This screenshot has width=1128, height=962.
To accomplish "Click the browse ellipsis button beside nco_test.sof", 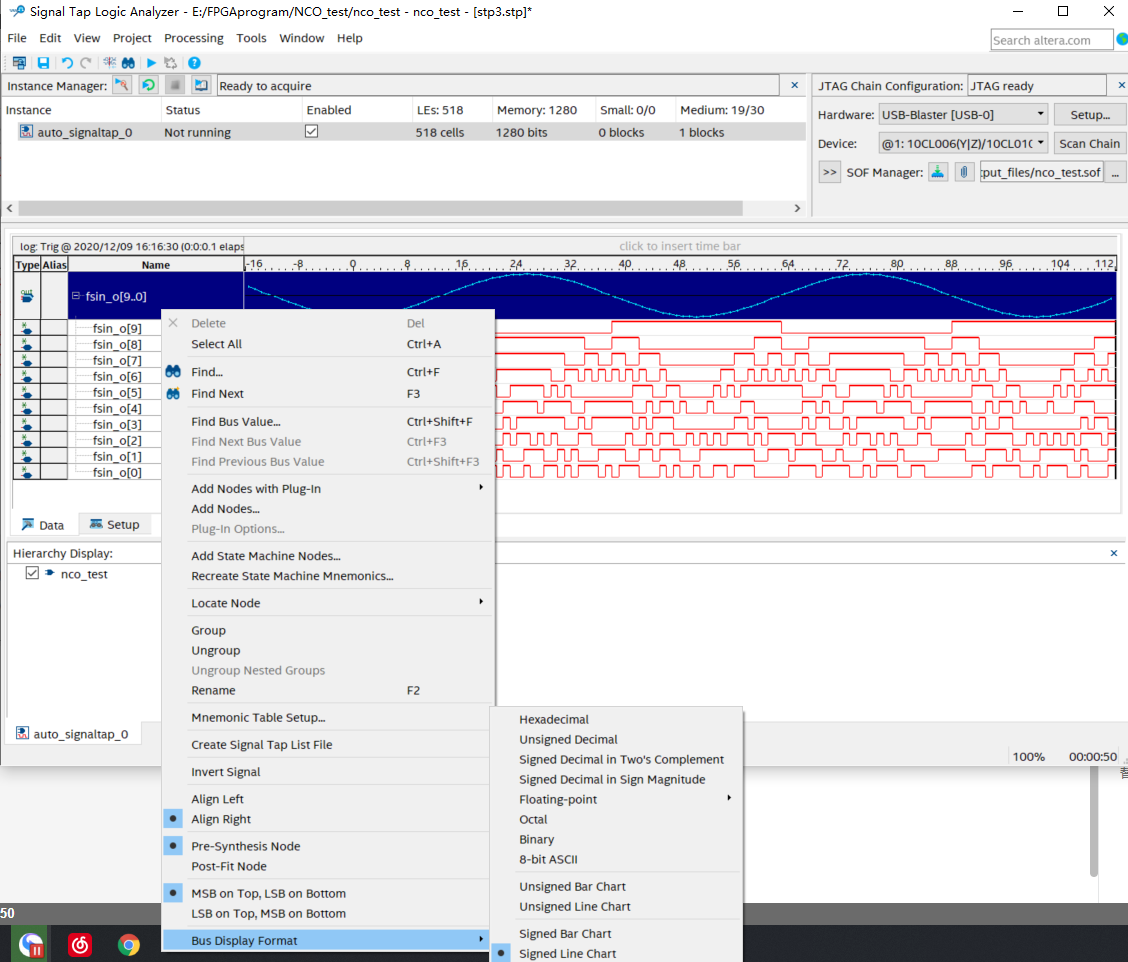I will [x=1115, y=172].
